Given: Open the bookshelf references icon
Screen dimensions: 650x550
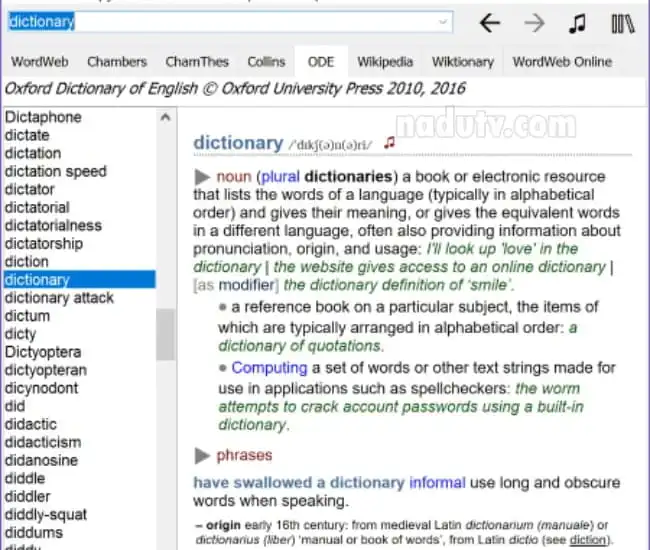Looking at the screenshot, I should click(623, 24).
